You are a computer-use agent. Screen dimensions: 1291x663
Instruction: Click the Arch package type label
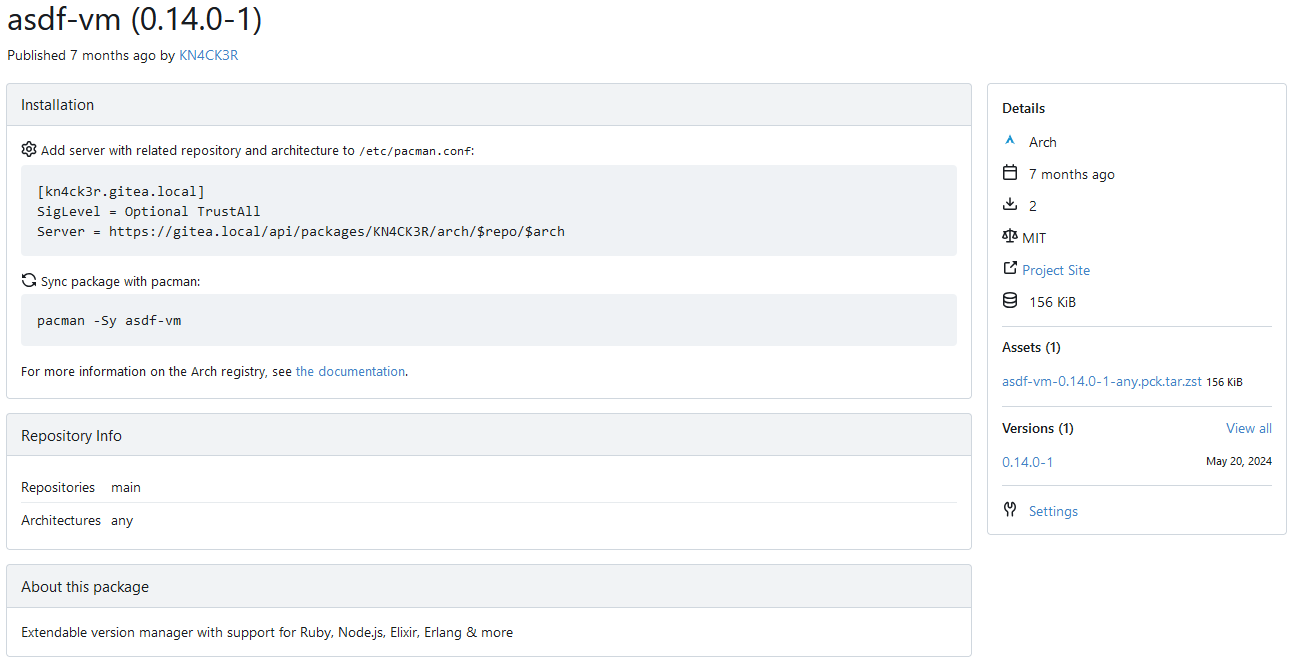pyautogui.click(x=1042, y=142)
